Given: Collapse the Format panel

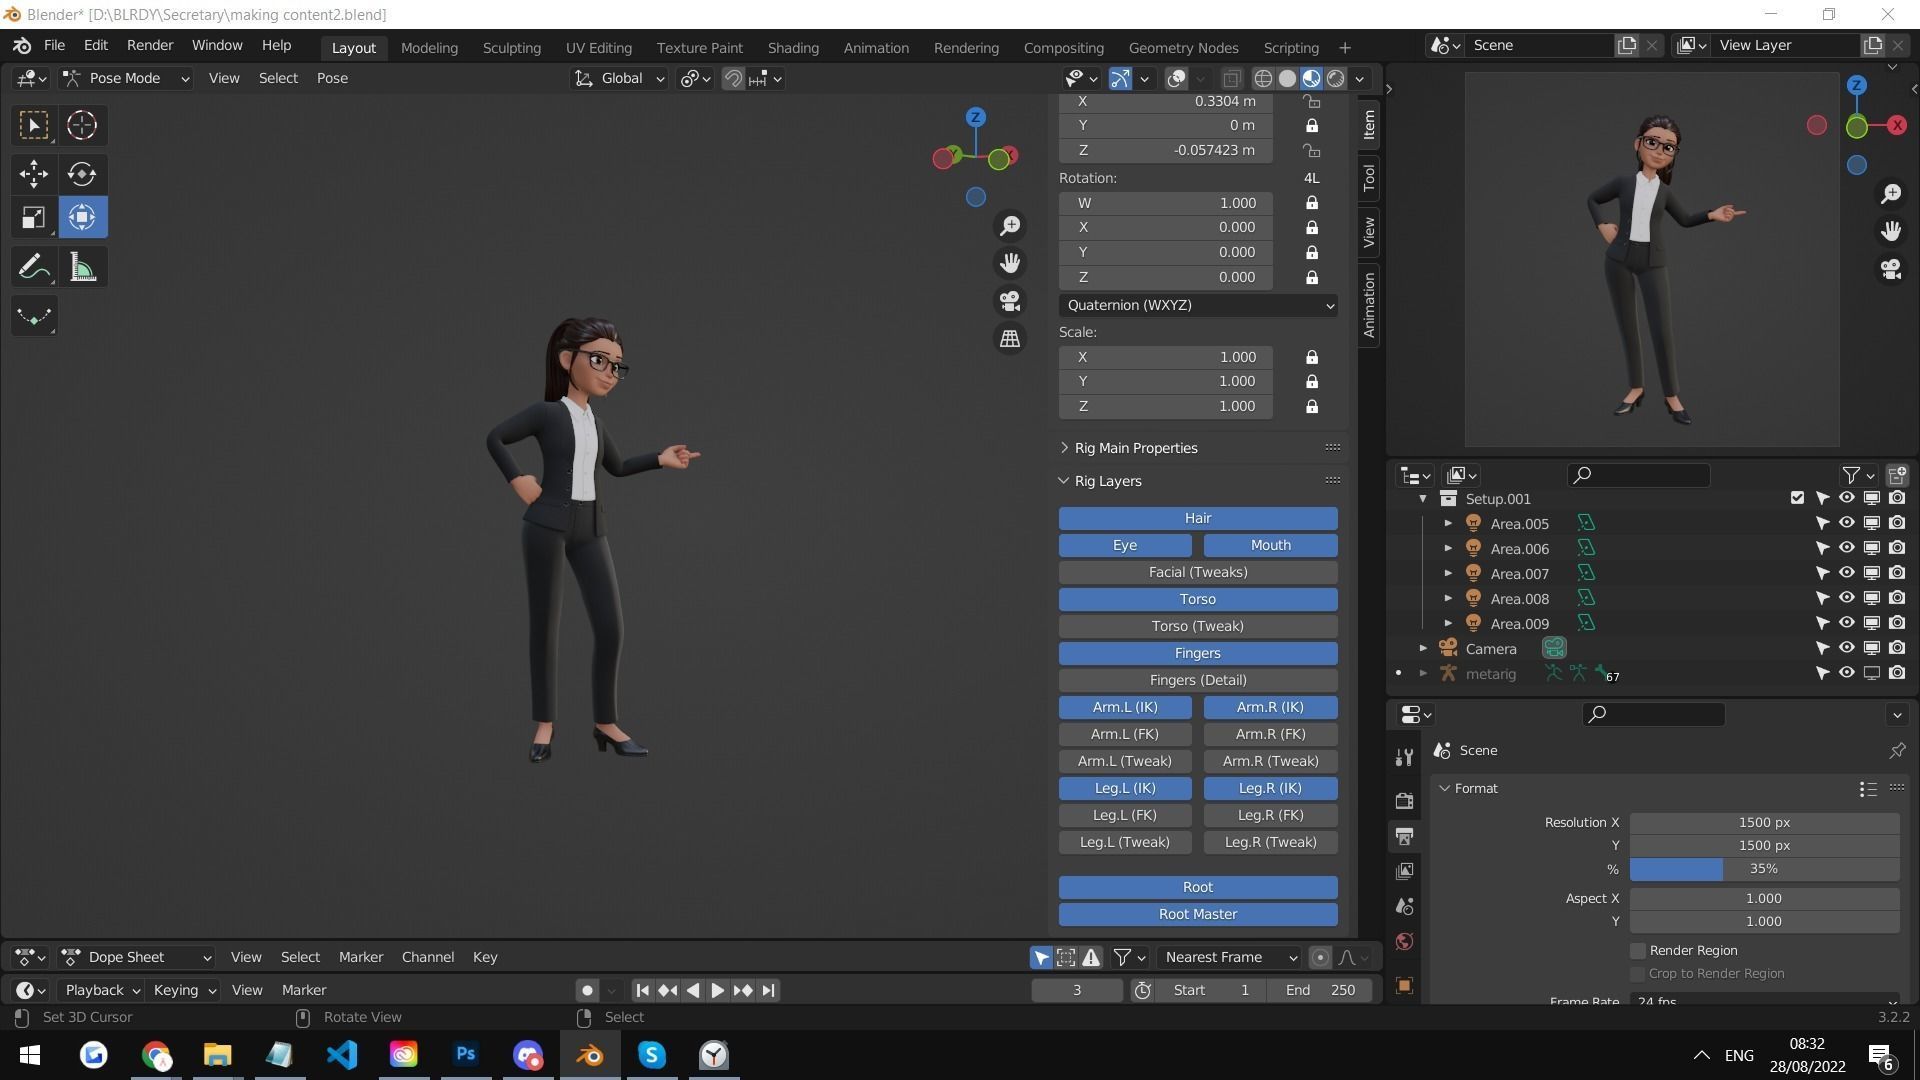Looking at the screenshot, I should [x=1476, y=788].
